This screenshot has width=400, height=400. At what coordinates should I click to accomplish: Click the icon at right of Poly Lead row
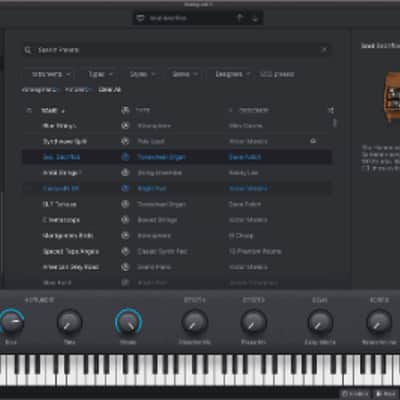click(x=313, y=141)
